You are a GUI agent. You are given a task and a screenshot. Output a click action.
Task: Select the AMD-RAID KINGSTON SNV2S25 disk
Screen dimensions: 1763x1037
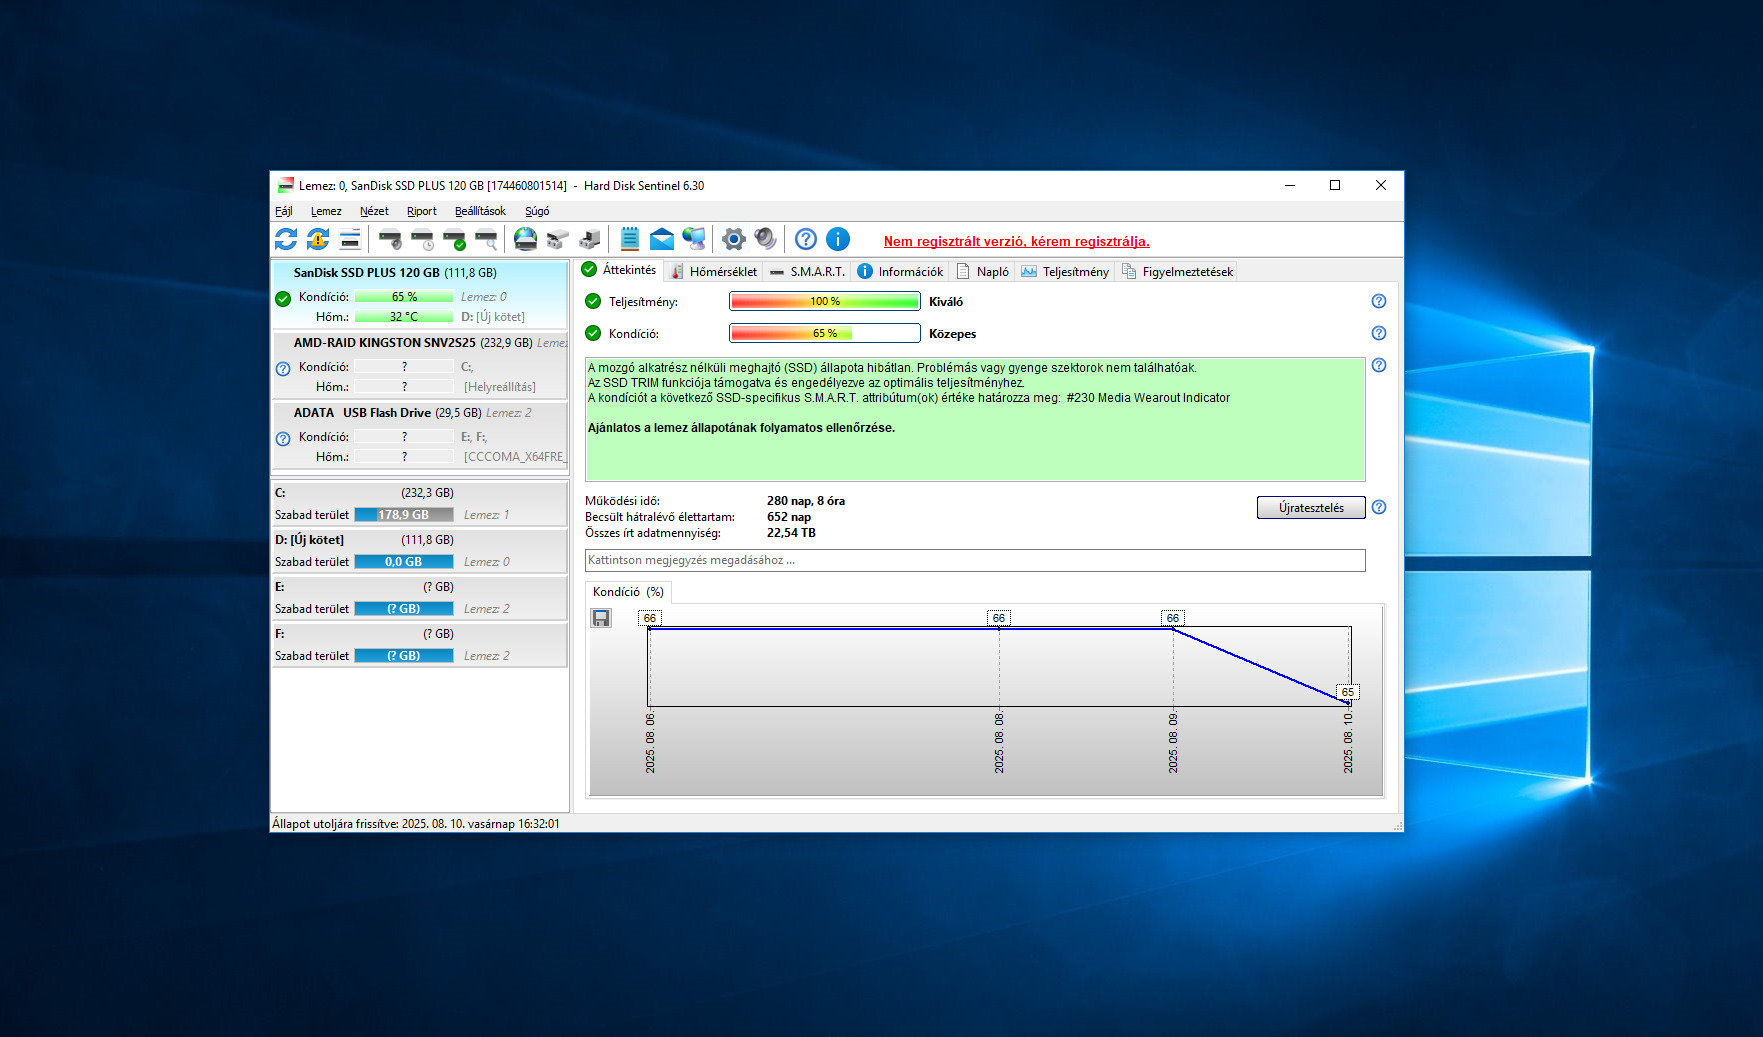(x=420, y=364)
